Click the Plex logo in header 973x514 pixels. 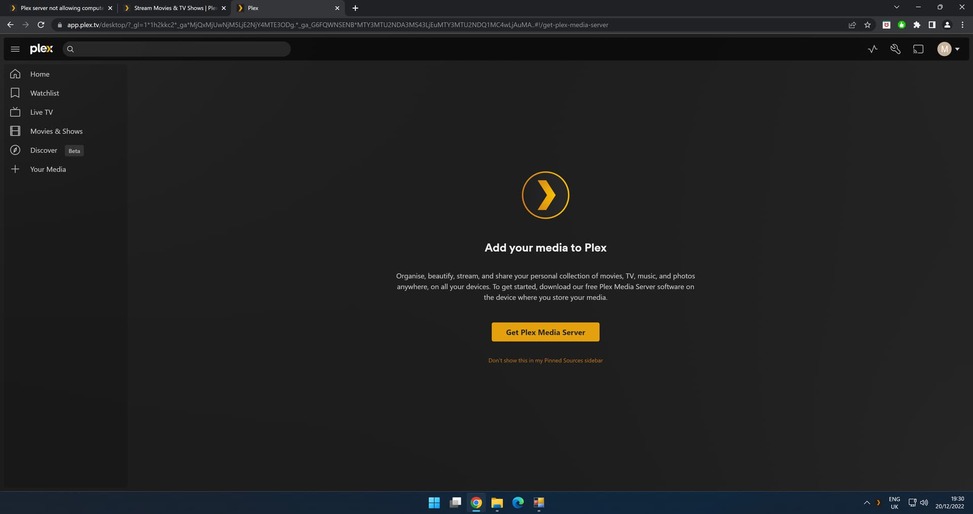coord(42,49)
